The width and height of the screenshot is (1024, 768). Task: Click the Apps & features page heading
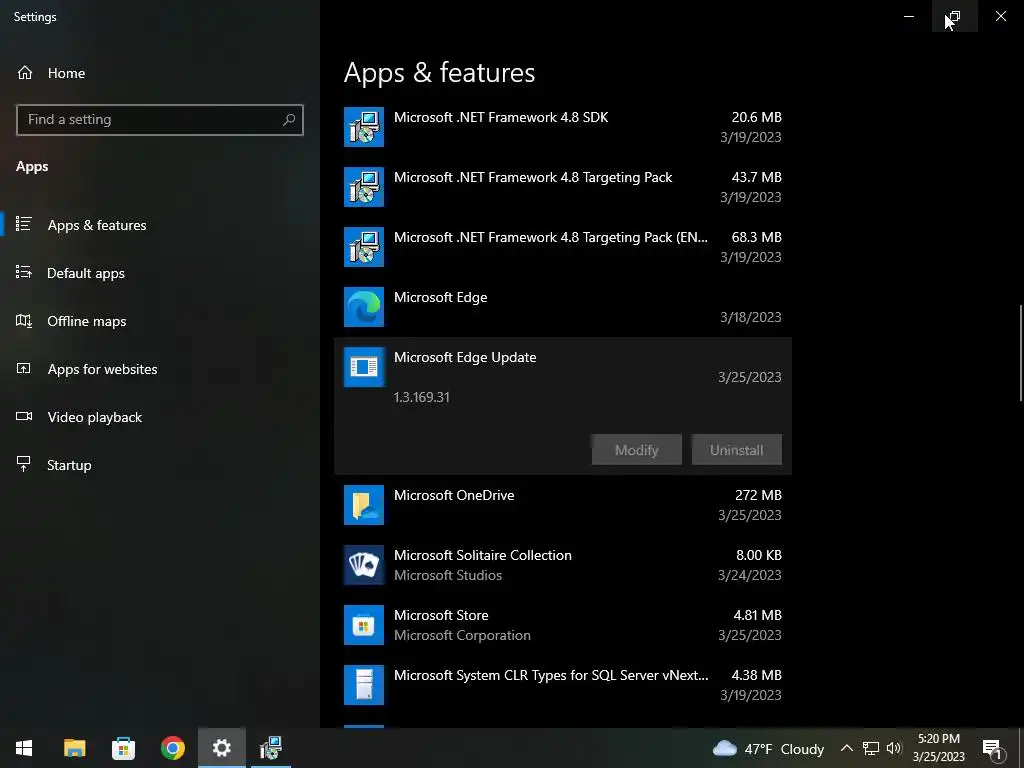tap(440, 72)
